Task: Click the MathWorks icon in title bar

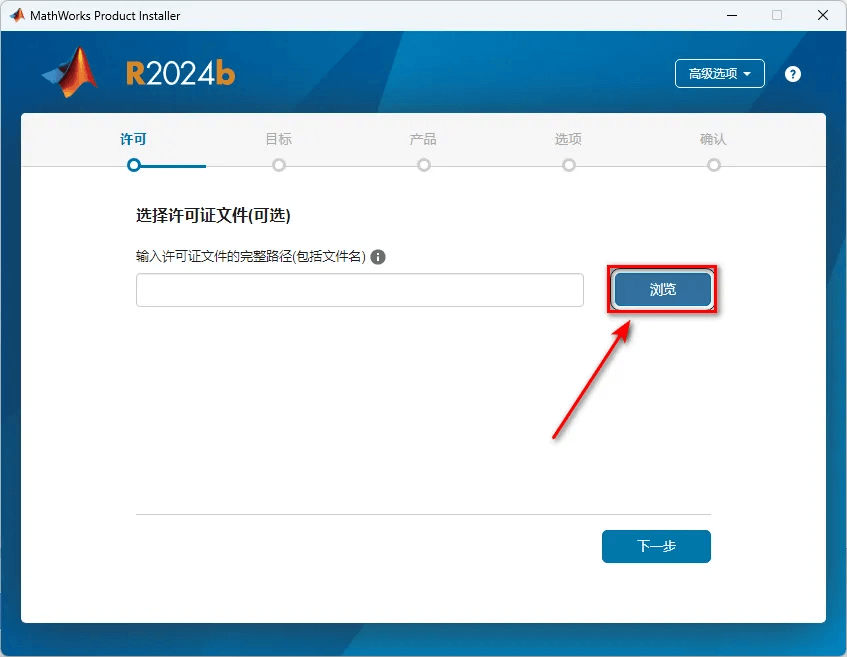Action: [17, 15]
